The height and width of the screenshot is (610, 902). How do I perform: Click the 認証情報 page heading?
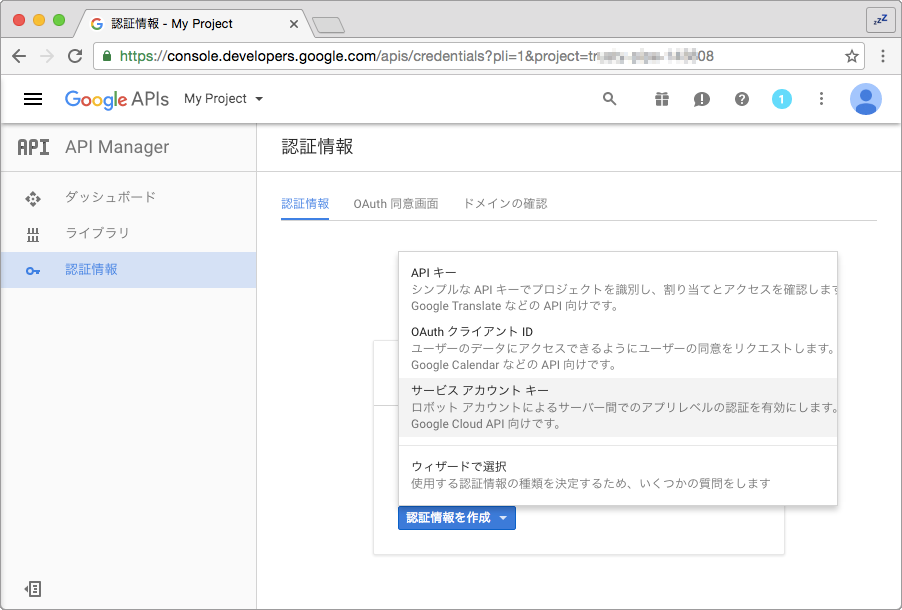pyautogui.click(x=317, y=147)
